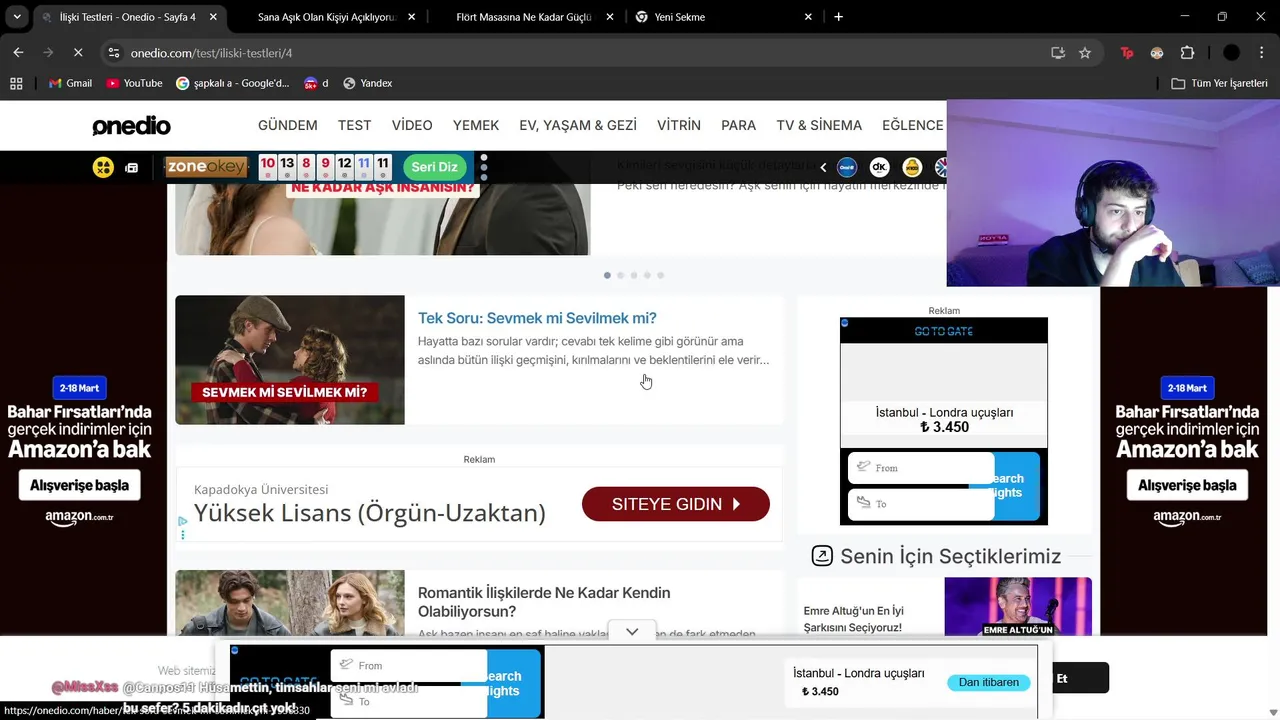Screen dimensions: 1280x720
Task: Open "Tek Soru: Sevmek mi Sevilmek mi?" article
Action: [x=537, y=318]
